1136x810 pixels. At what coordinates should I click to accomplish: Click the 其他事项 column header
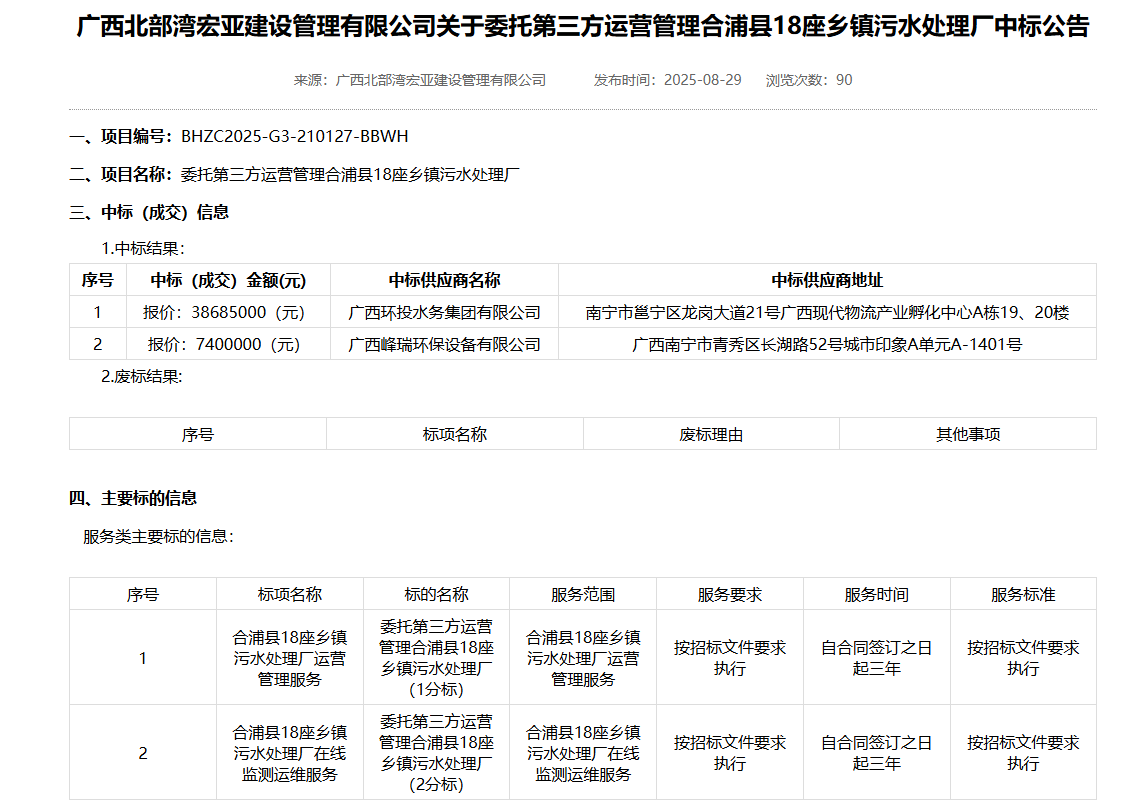tap(968, 435)
